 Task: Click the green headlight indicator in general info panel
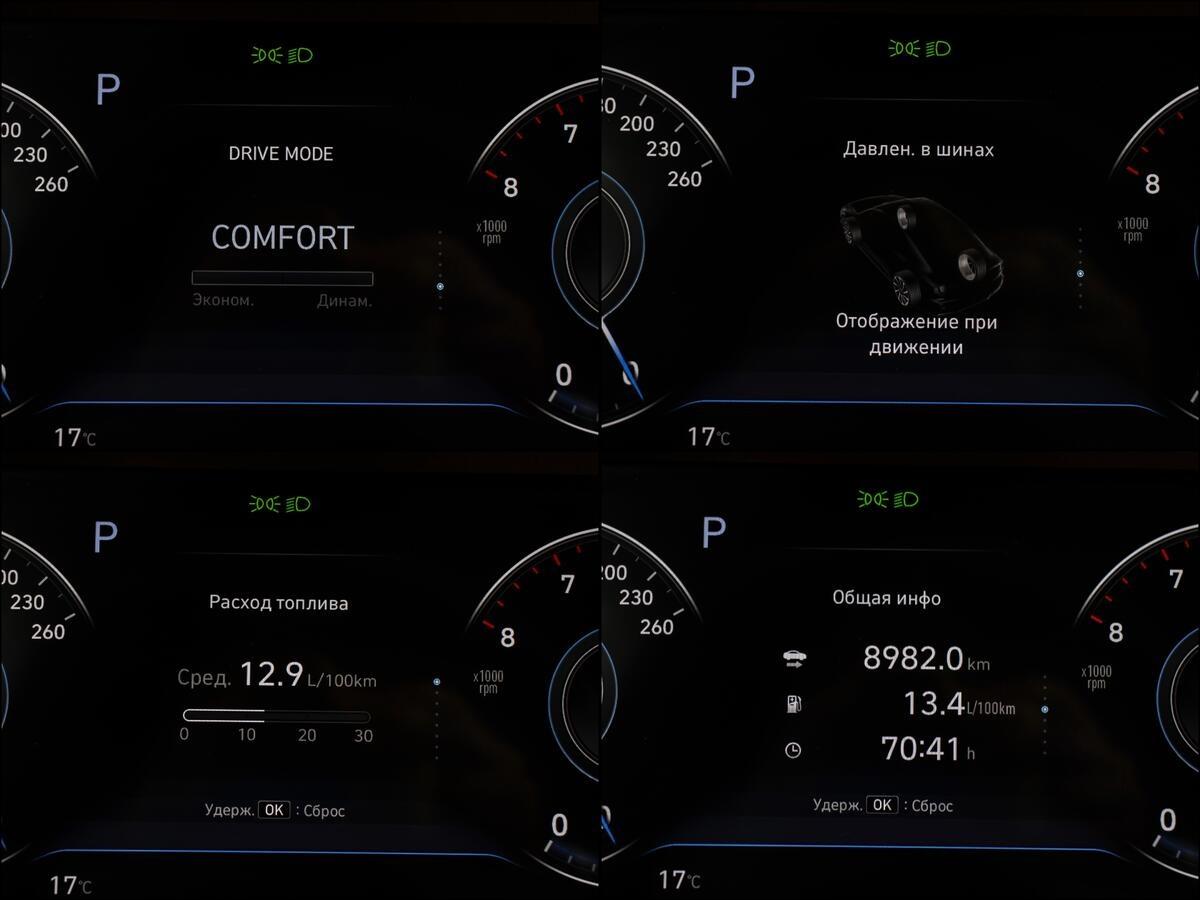coord(889,498)
